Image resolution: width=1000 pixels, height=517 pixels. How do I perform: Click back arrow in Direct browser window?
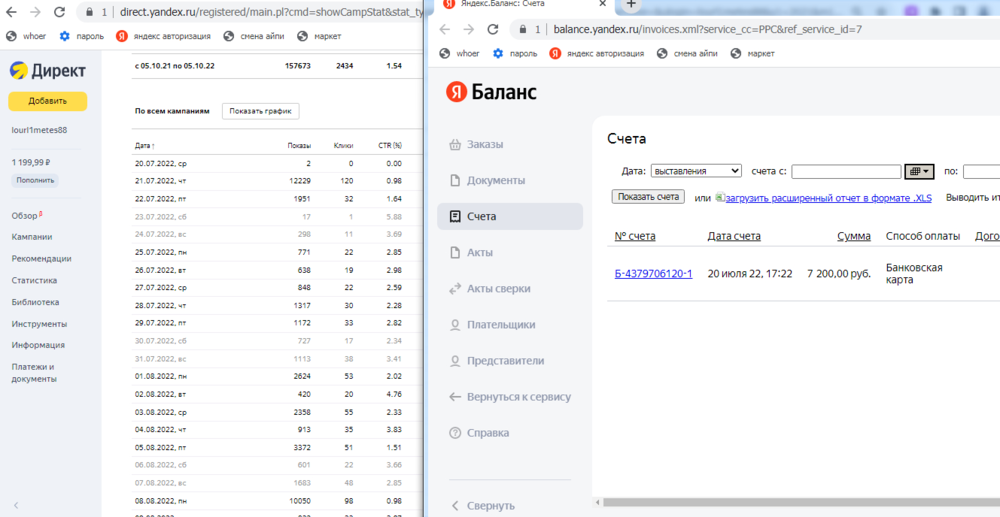point(11,11)
